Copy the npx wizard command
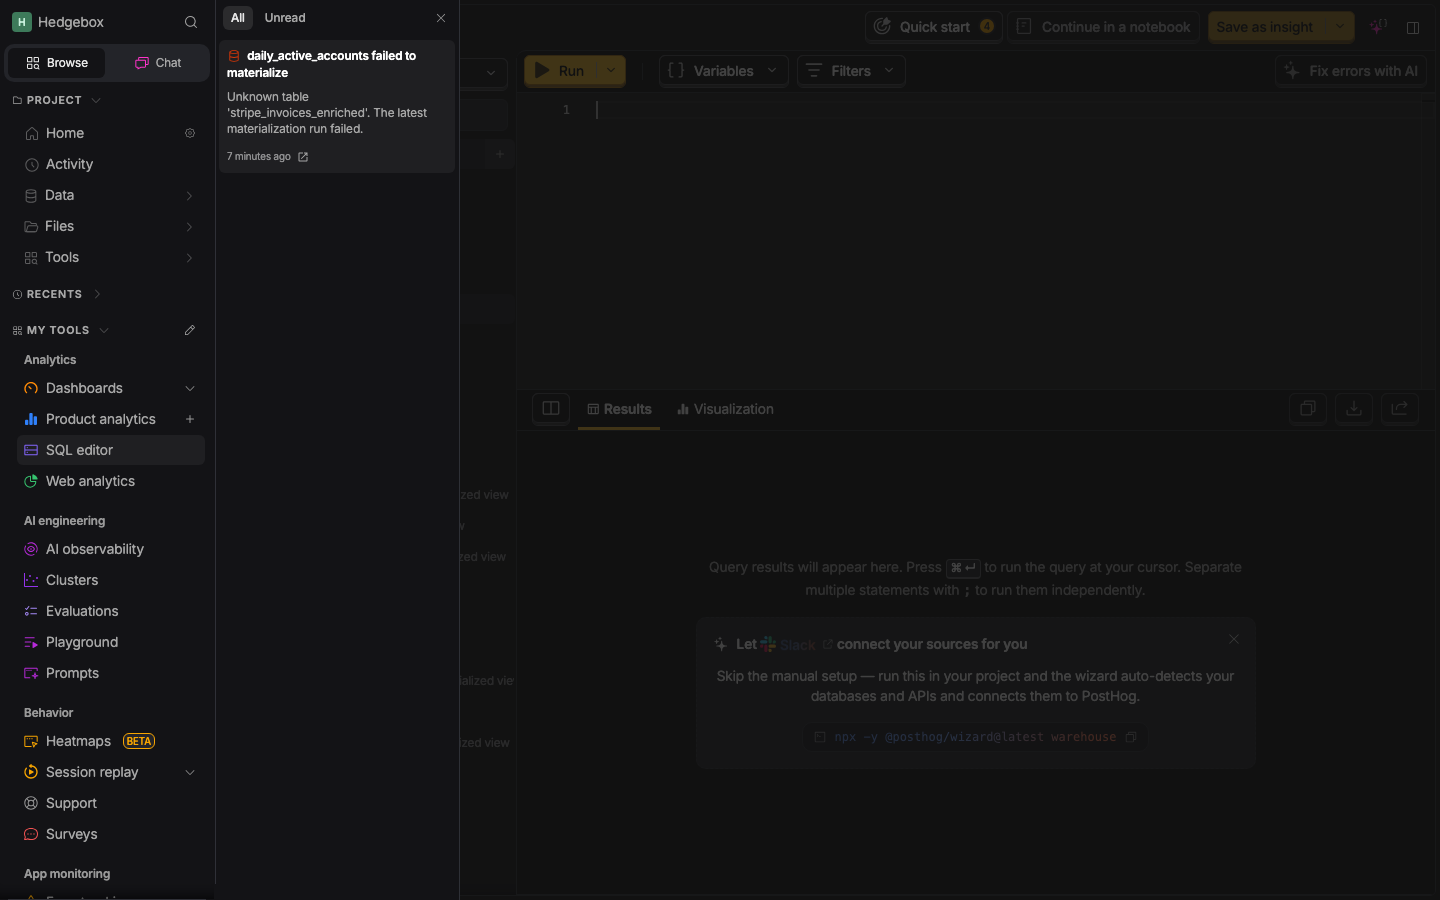This screenshot has width=1440, height=900. click(x=1131, y=737)
